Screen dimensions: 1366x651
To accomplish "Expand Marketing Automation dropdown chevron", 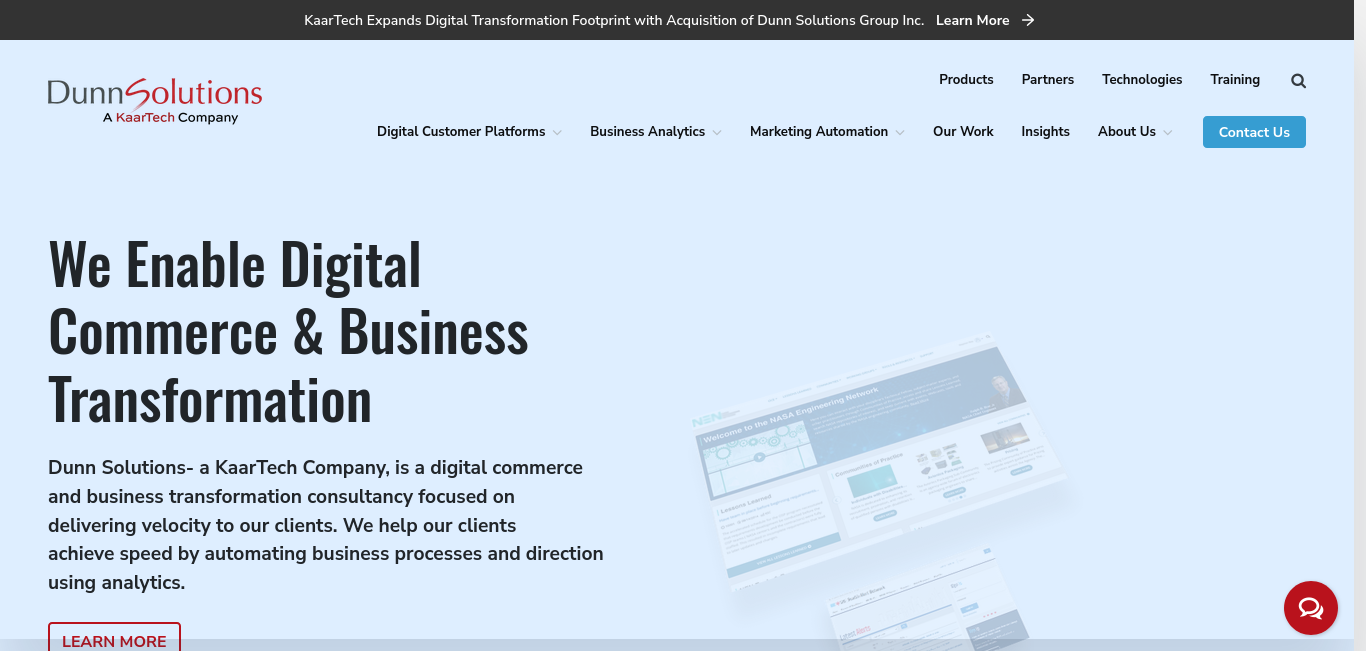I will click(900, 132).
